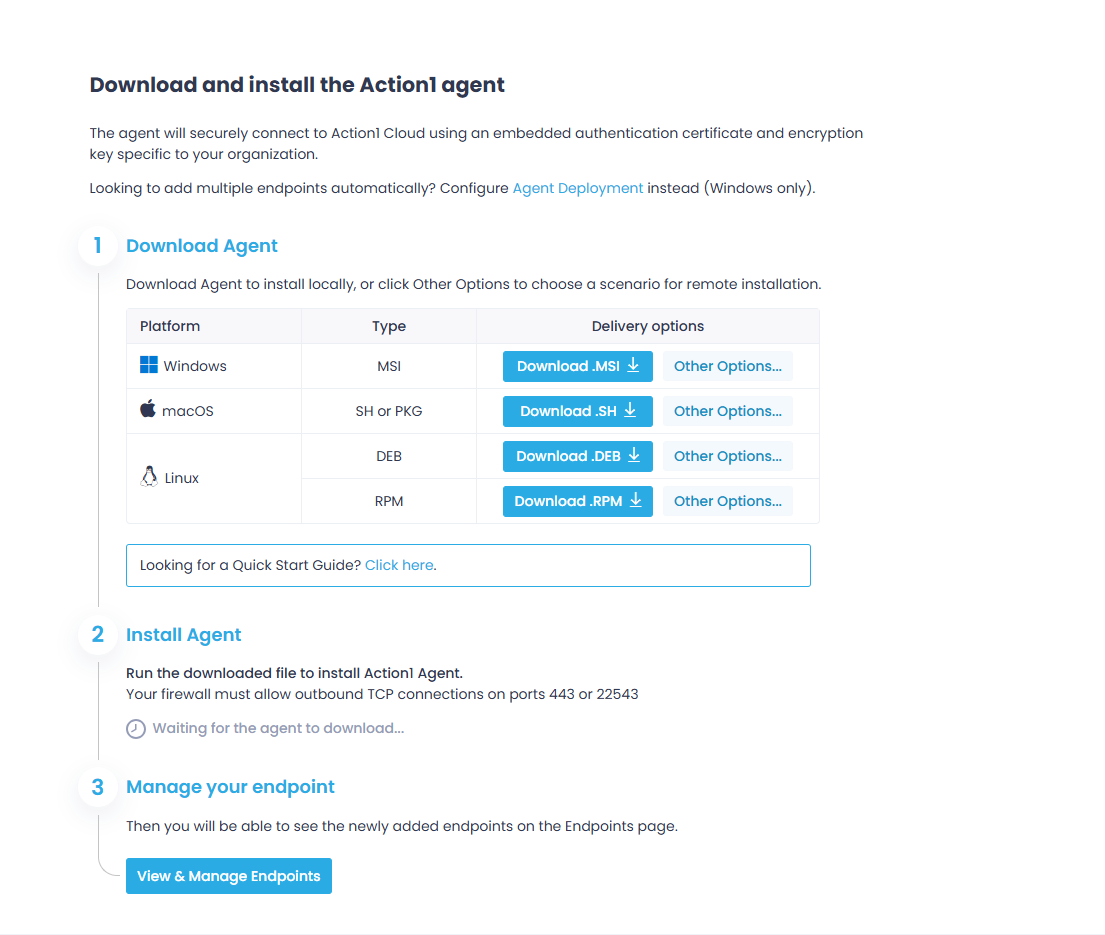The height and width of the screenshot is (935, 1105).
Task: Click the clock icon beside waiting message
Action: [x=136, y=729]
